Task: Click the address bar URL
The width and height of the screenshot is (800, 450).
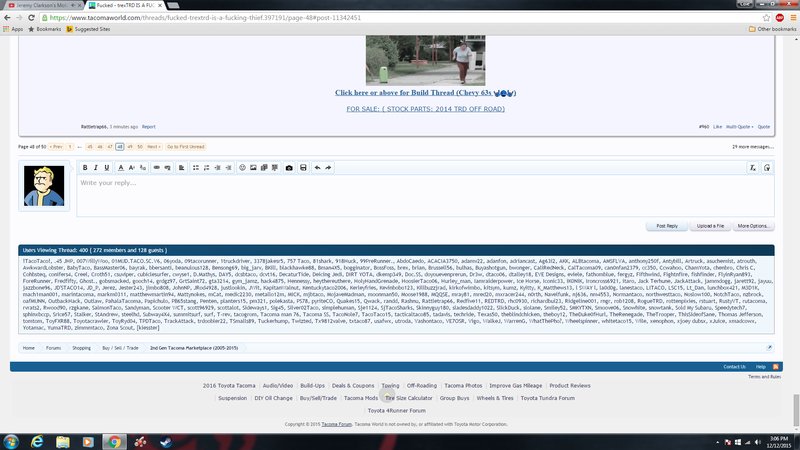Action: 205,17
